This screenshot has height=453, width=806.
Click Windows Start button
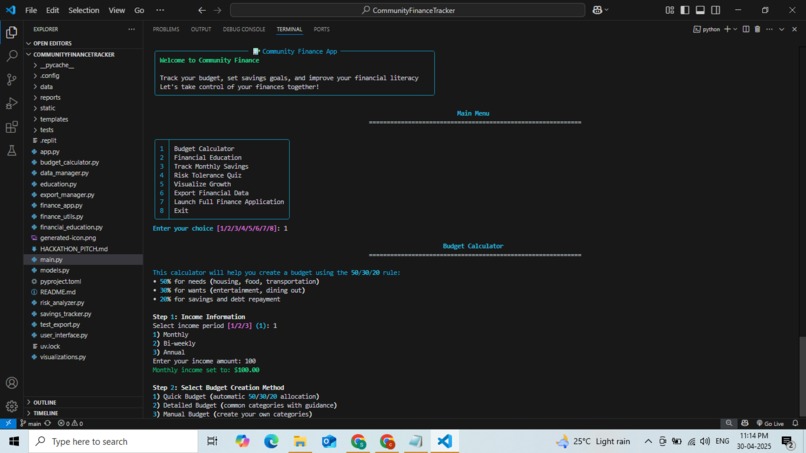(x=14, y=441)
